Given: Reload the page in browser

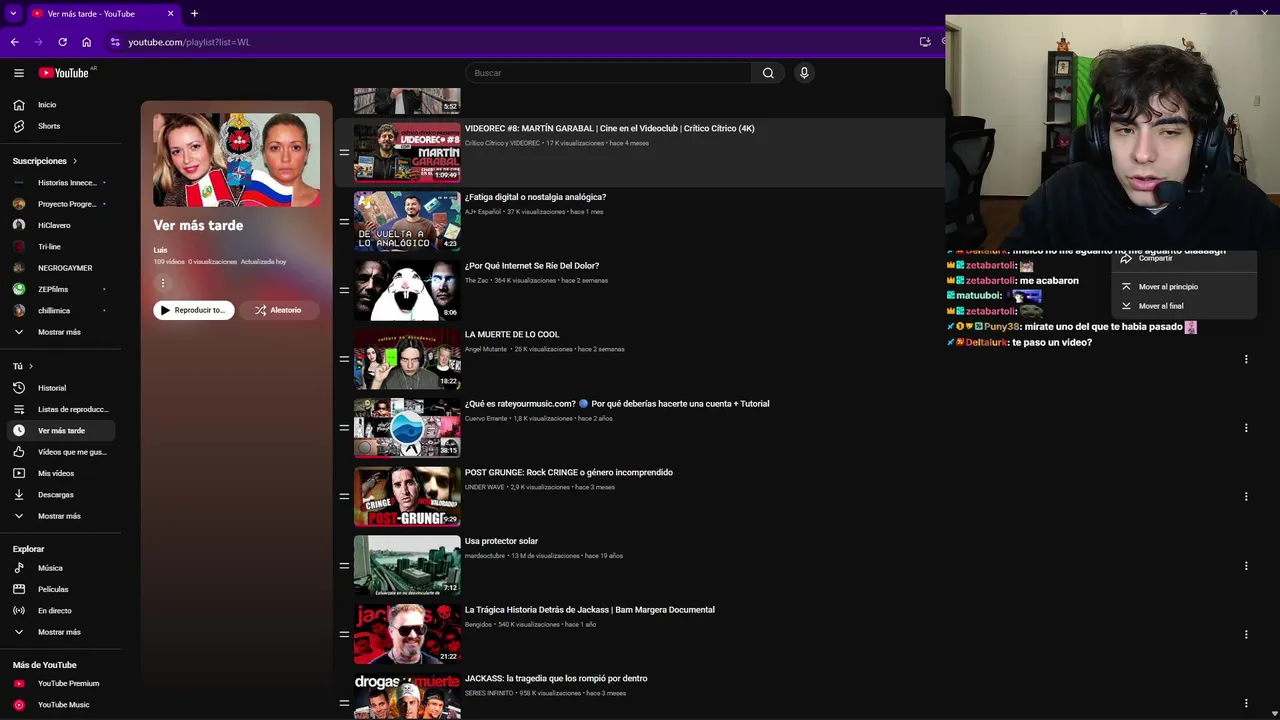Looking at the screenshot, I should click(x=62, y=42).
